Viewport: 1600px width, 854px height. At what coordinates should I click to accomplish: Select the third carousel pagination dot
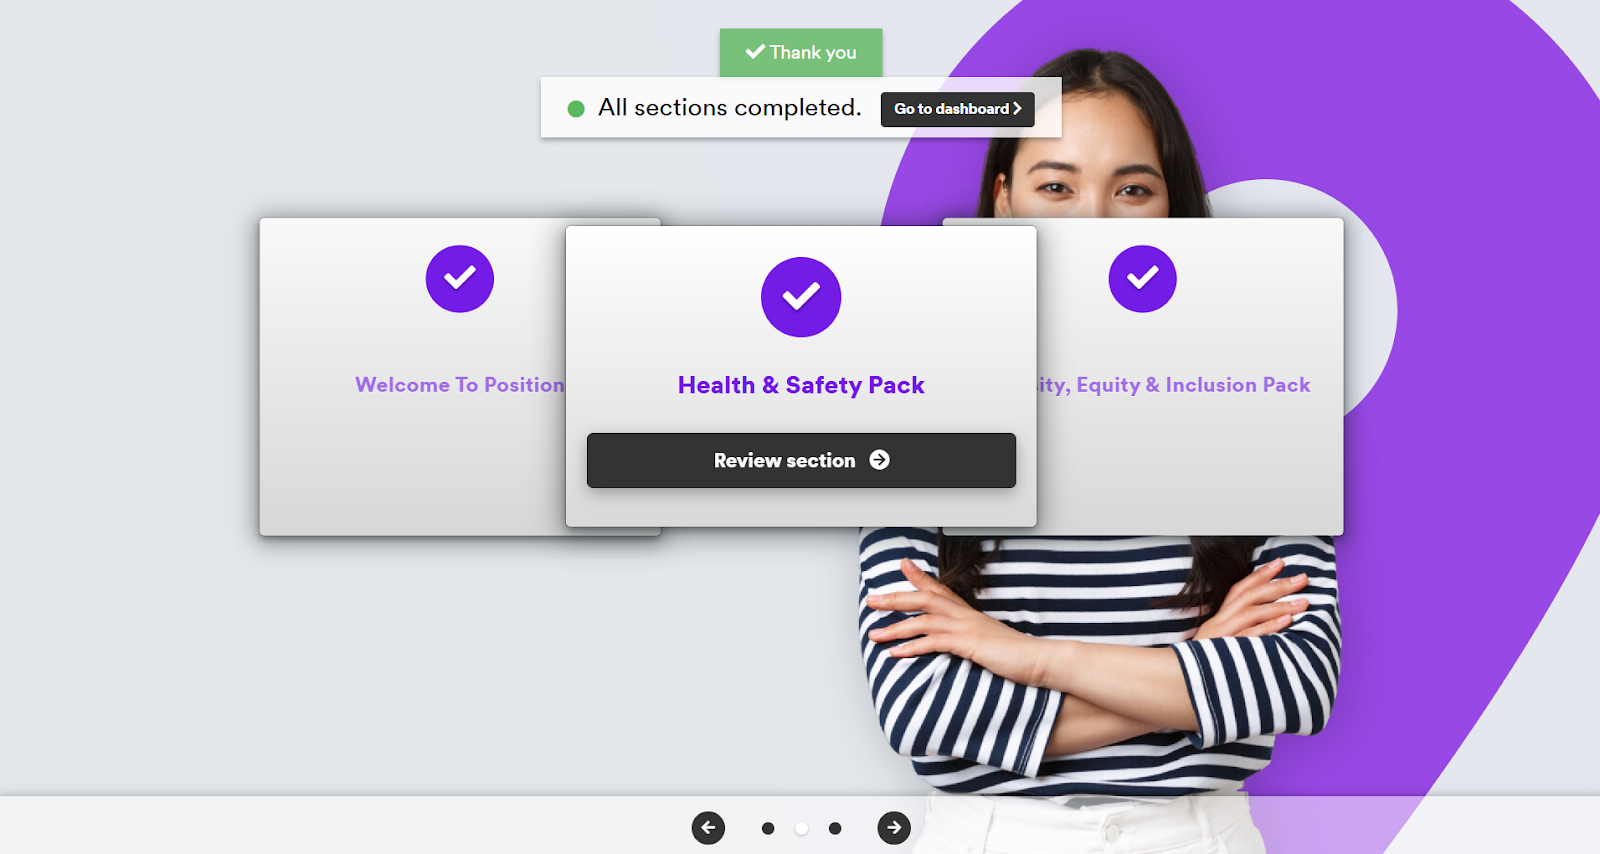[835, 828]
